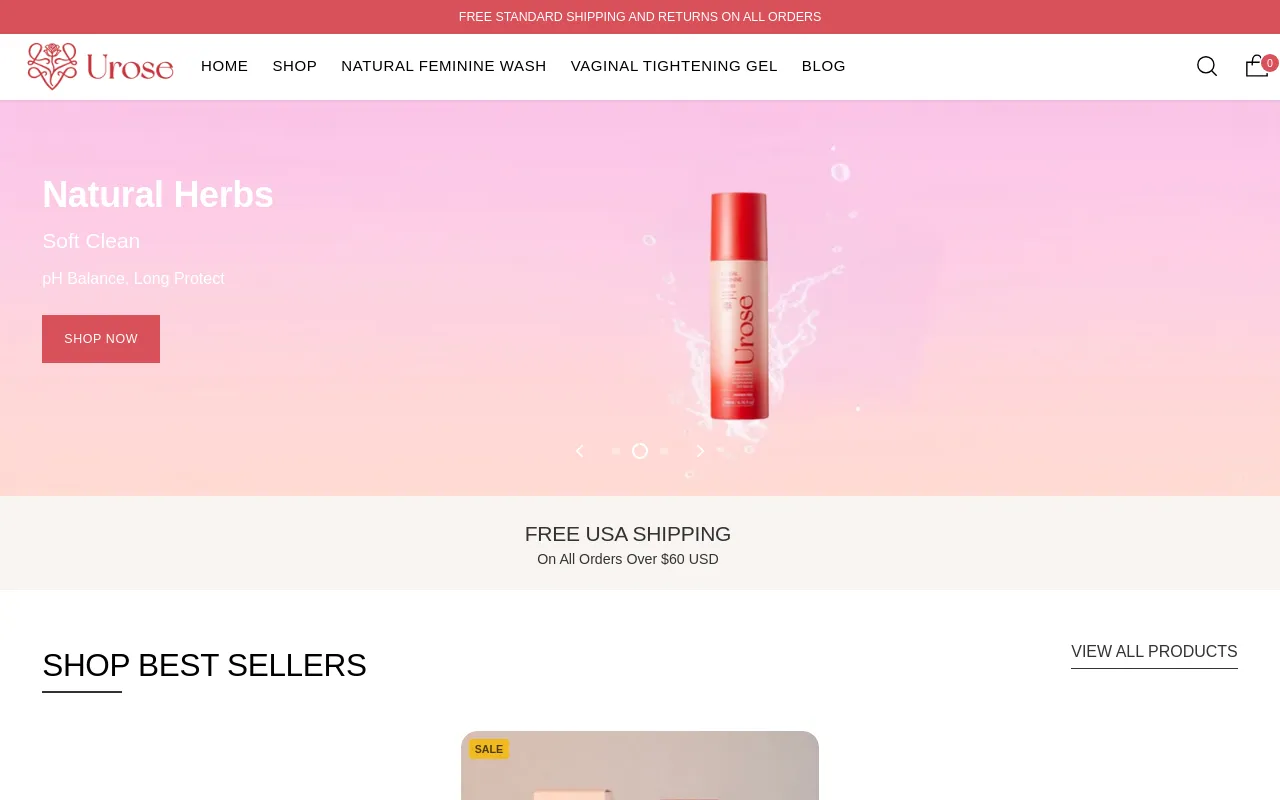Open the BLOG menu item

(824, 66)
